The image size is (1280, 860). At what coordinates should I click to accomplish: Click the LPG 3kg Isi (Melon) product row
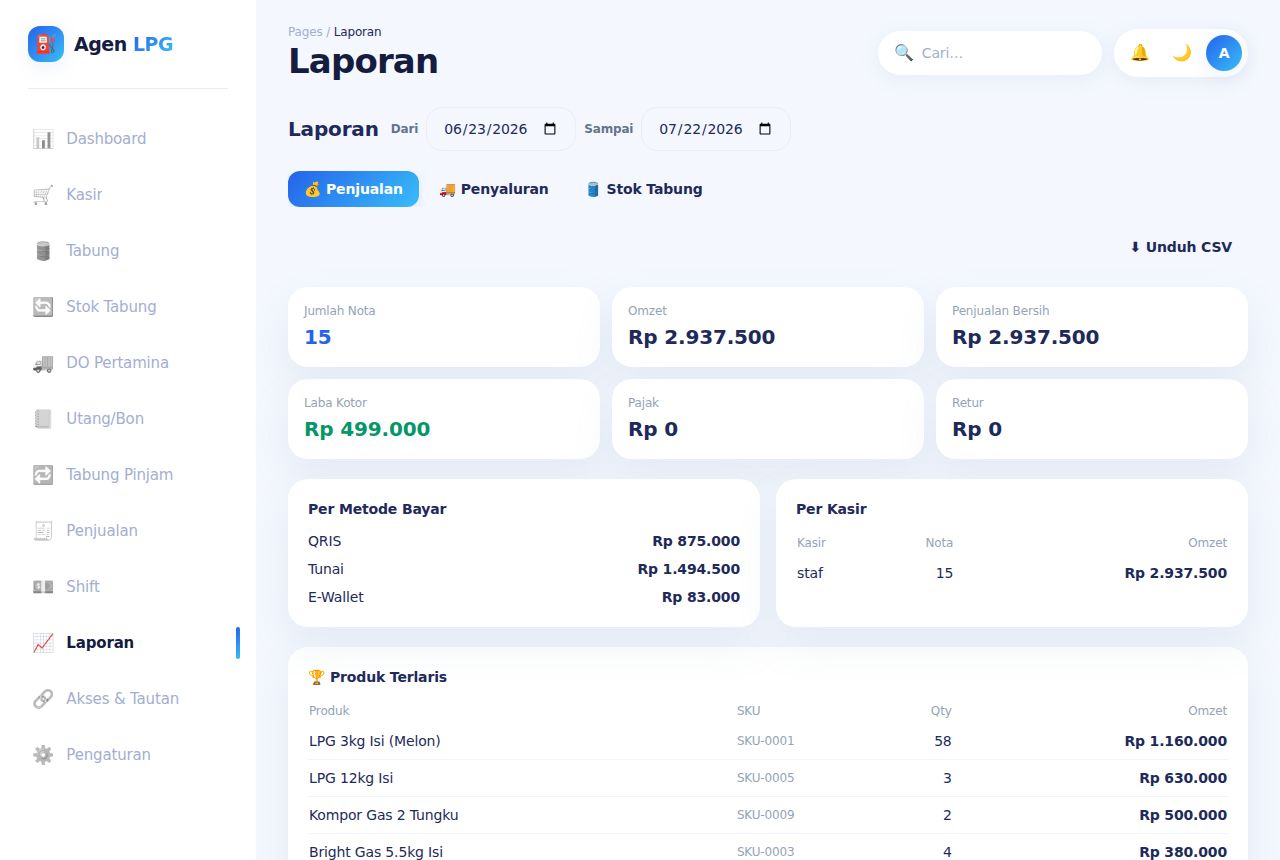point(768,741)
